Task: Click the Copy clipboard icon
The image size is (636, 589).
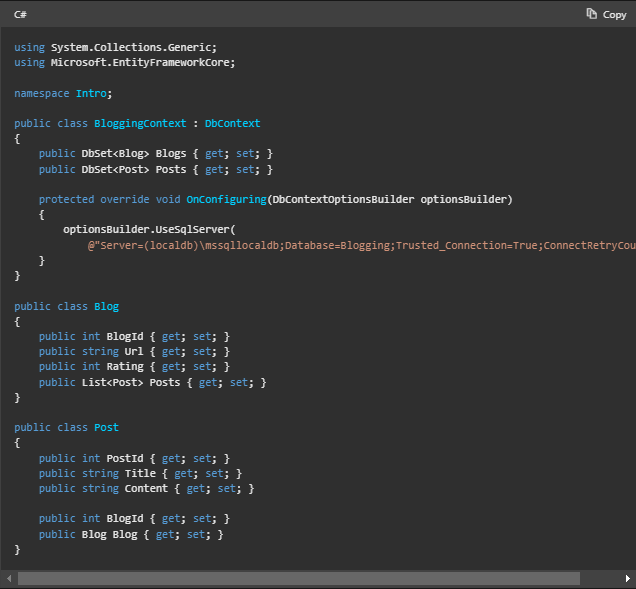Action: (x=592, y=14)
